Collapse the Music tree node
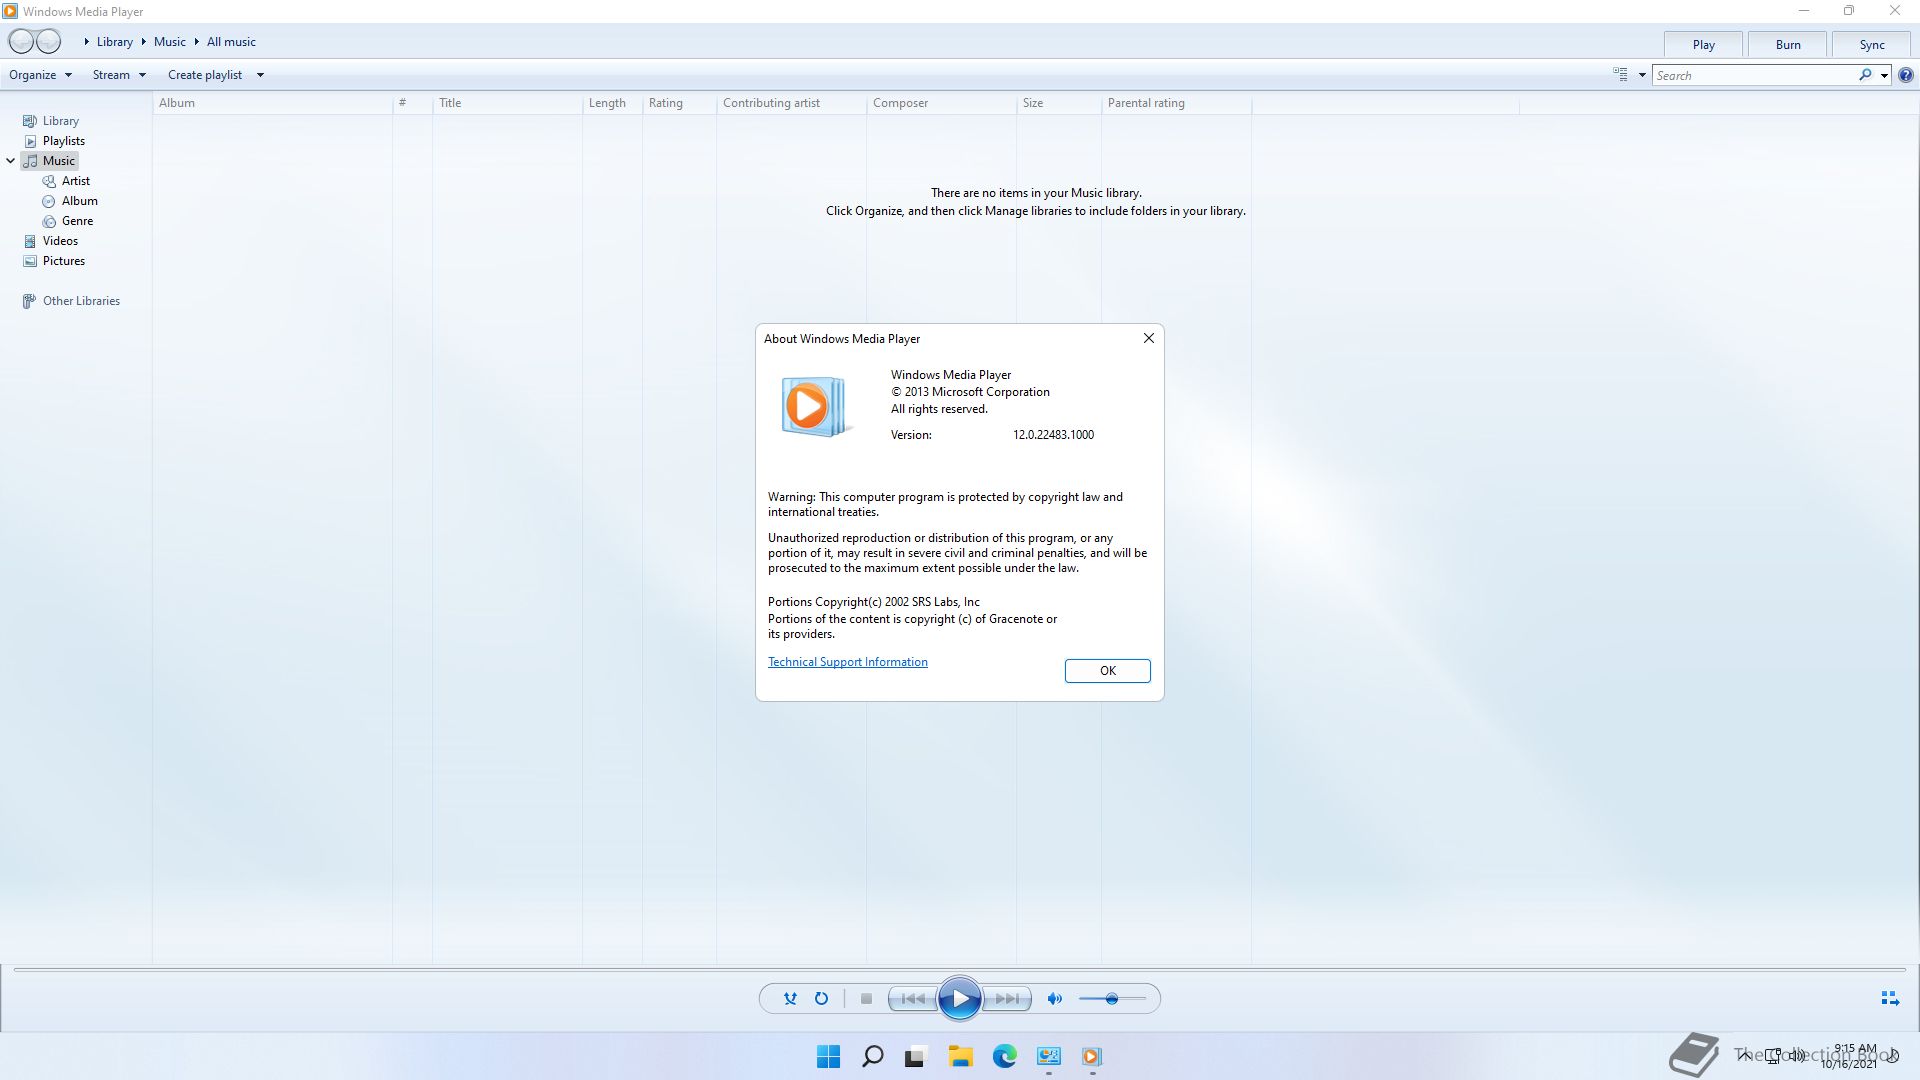 click(11, 161)
